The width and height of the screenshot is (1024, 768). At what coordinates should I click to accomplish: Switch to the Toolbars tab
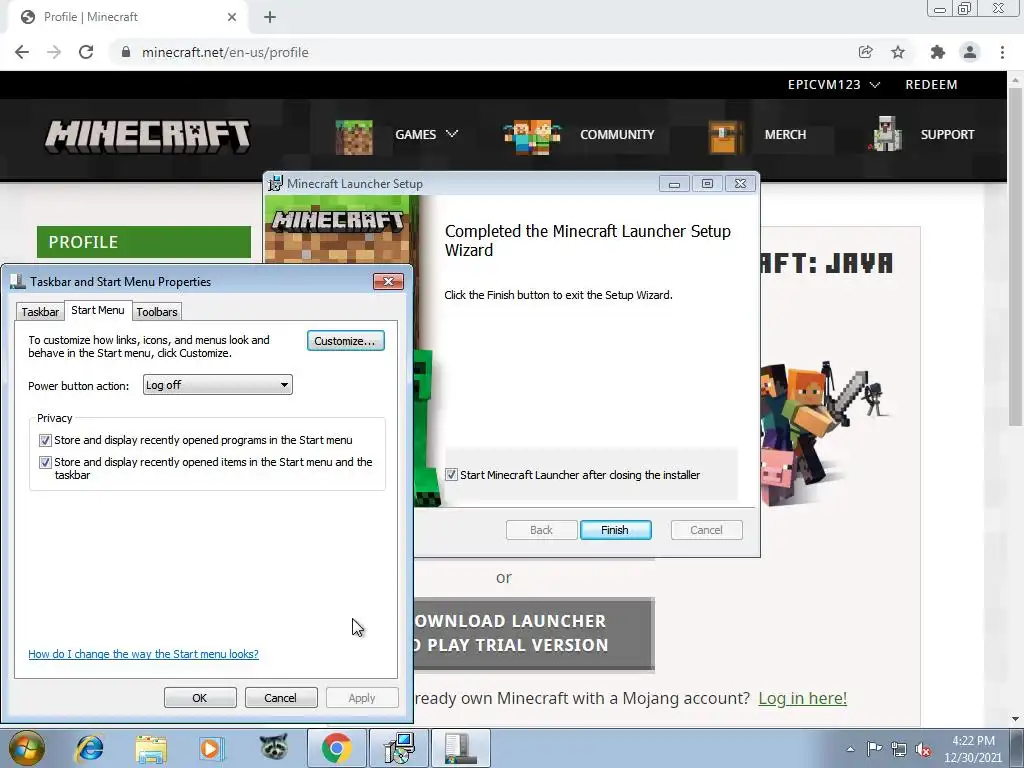(157, 312)
